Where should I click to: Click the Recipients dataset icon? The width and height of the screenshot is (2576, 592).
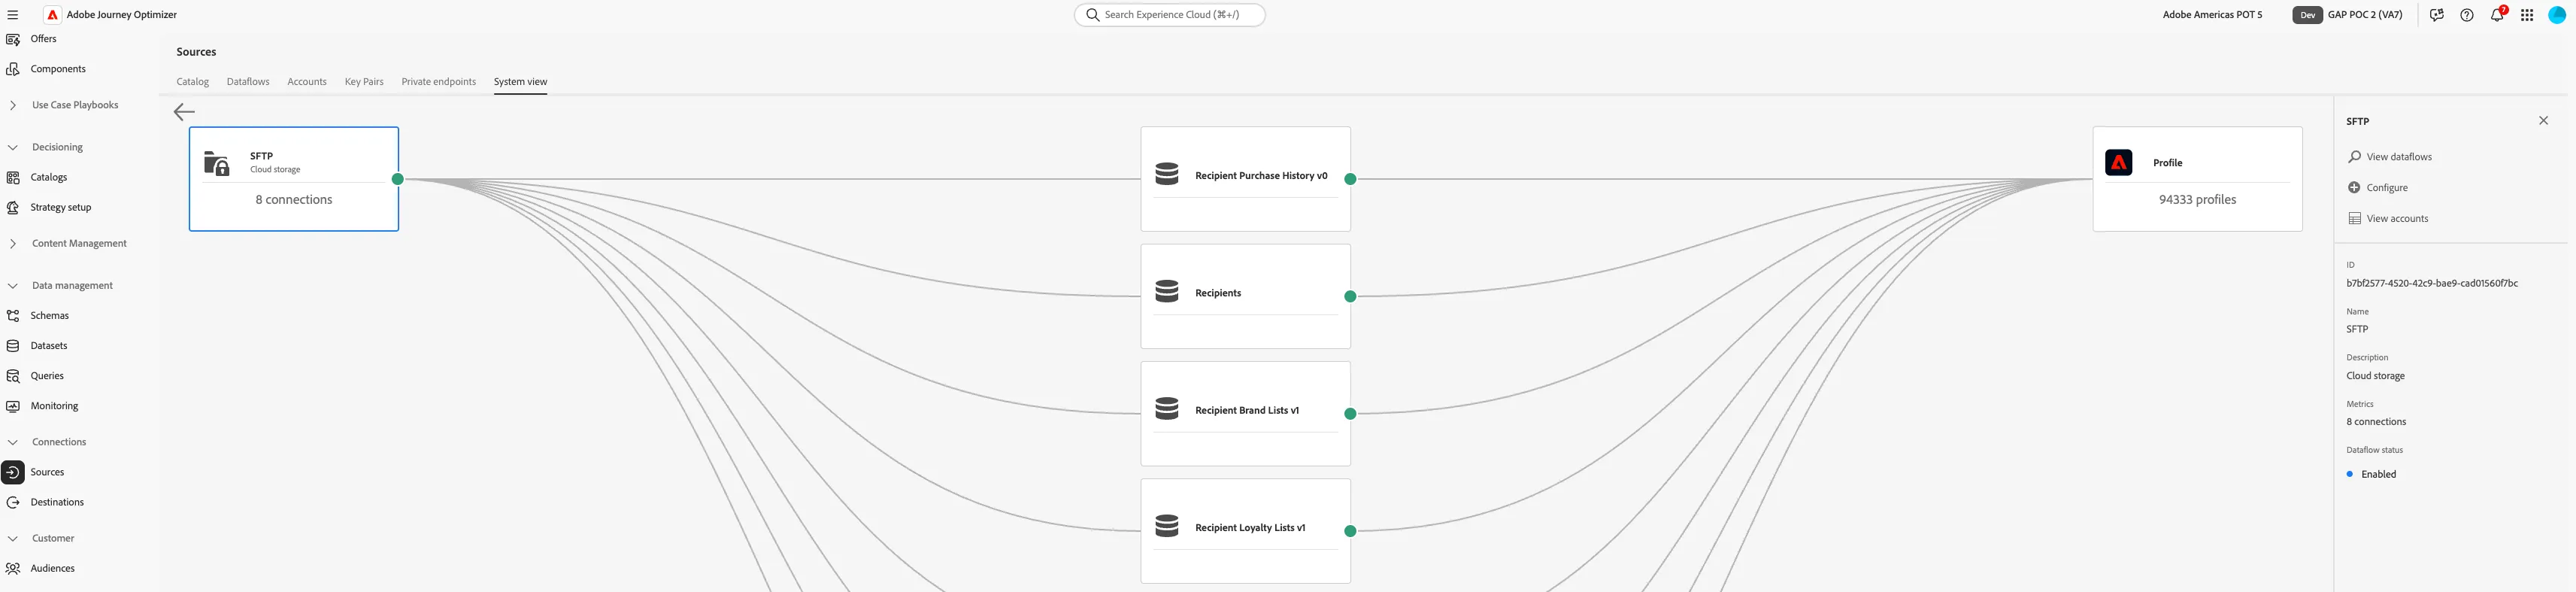point(1167,291)
